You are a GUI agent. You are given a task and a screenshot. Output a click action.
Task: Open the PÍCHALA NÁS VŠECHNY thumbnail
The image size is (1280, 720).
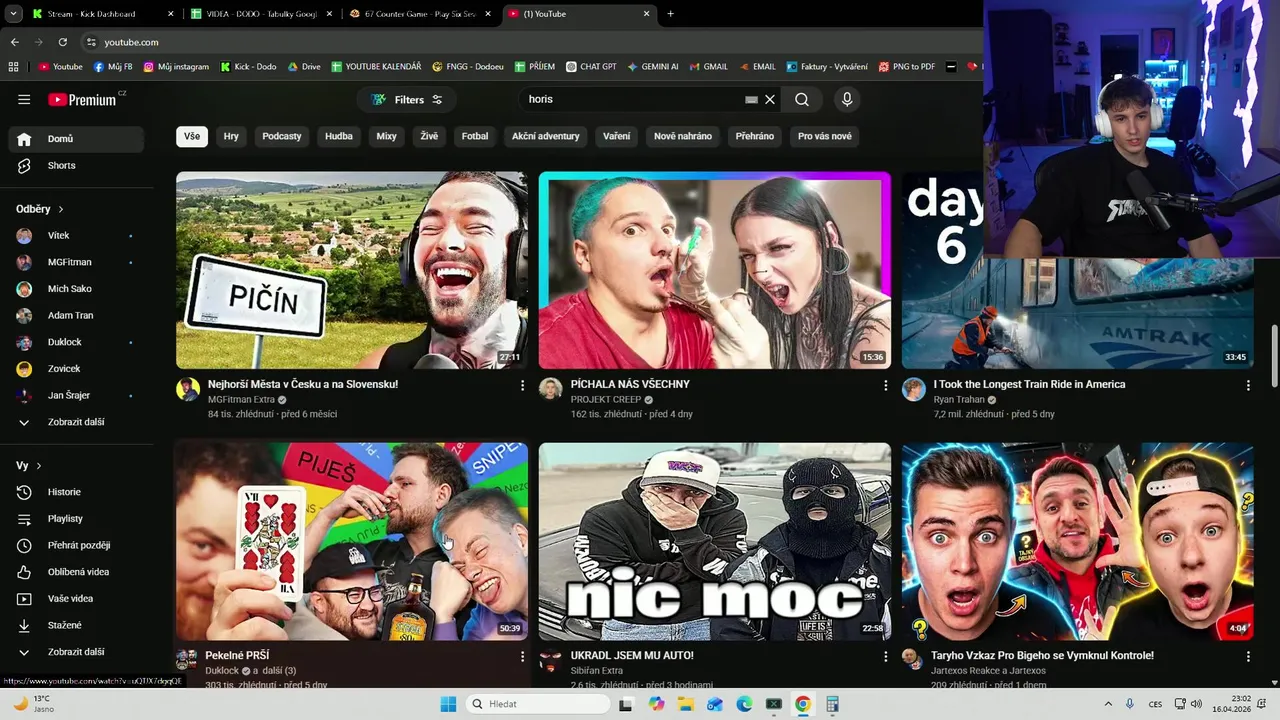click(715, 270)
